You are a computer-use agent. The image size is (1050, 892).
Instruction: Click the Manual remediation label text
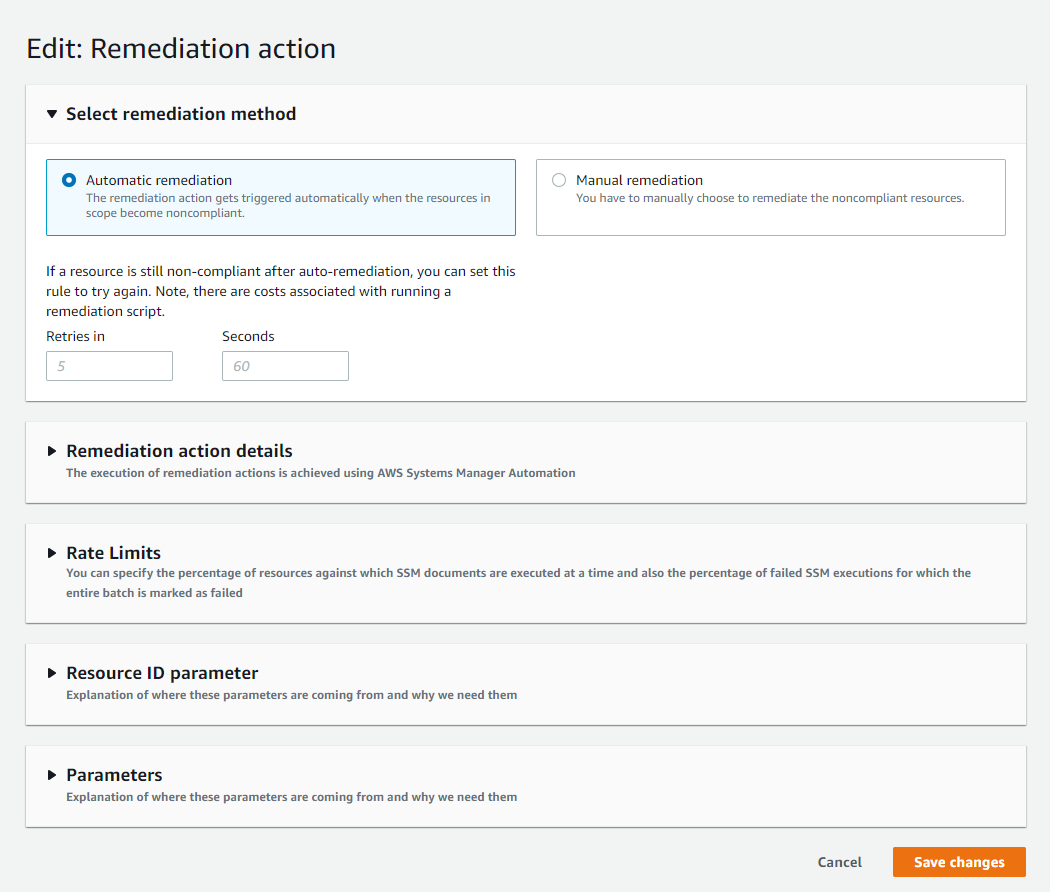[x=640, y=180]
